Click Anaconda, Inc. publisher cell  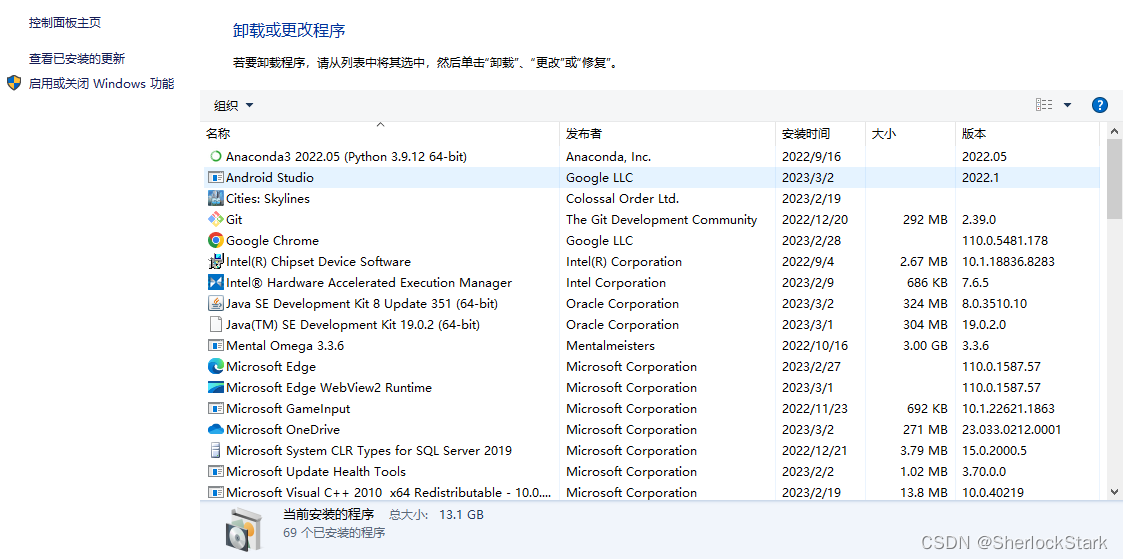pyautogui.click(x=608, y=156)
